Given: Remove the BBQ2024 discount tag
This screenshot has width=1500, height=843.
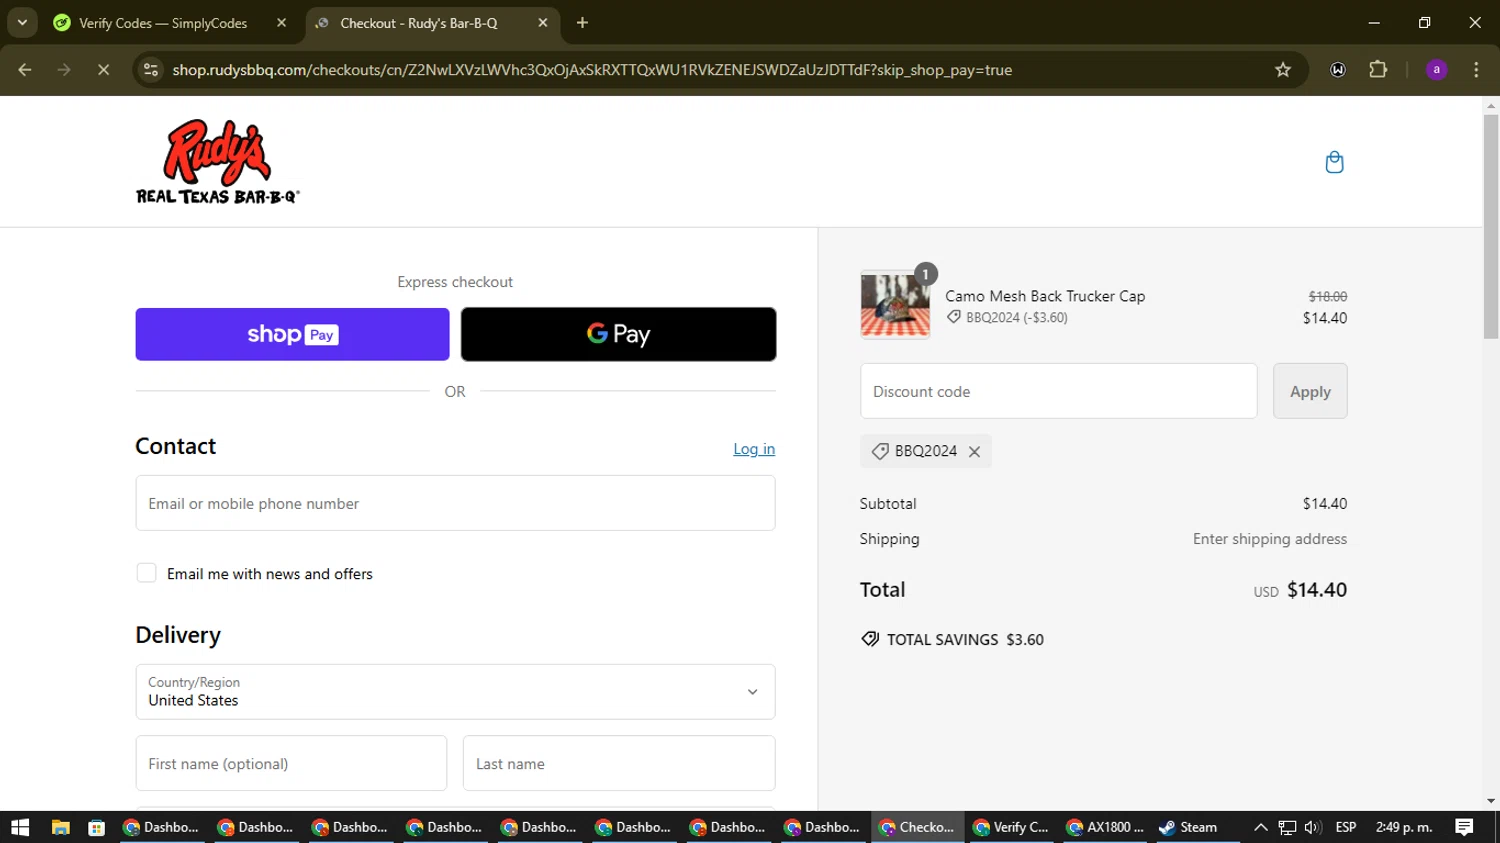Looking at the screenshot, I should click(x=974, y=451).
